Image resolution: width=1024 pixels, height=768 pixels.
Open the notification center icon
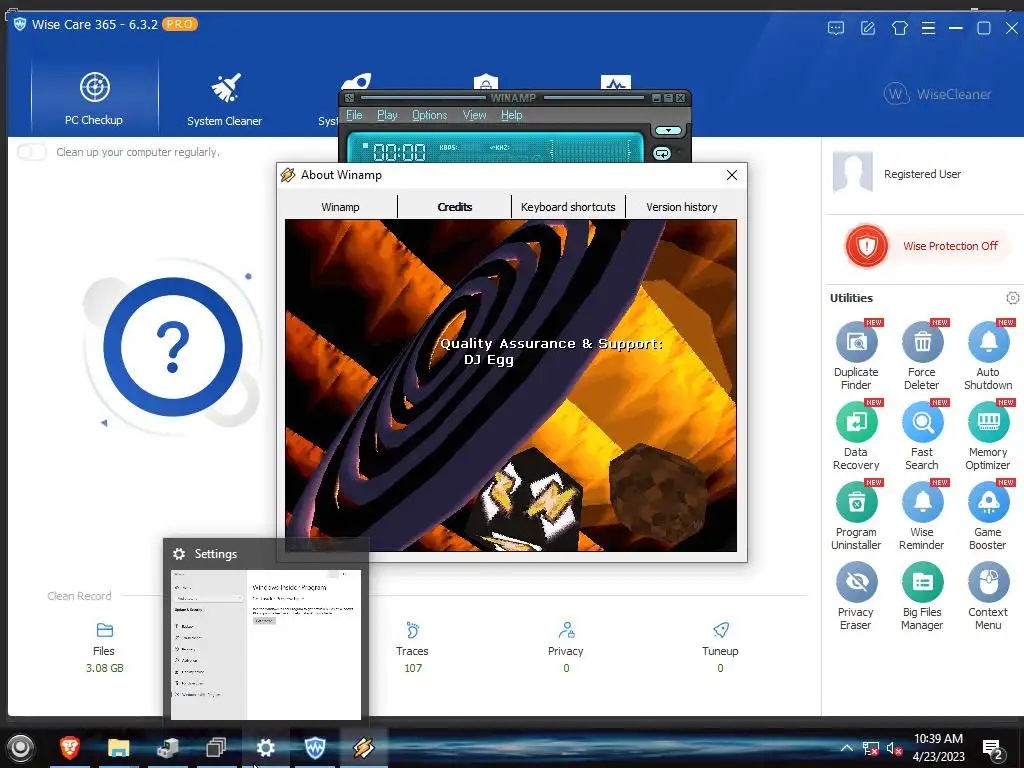click(x=993, y=748)
